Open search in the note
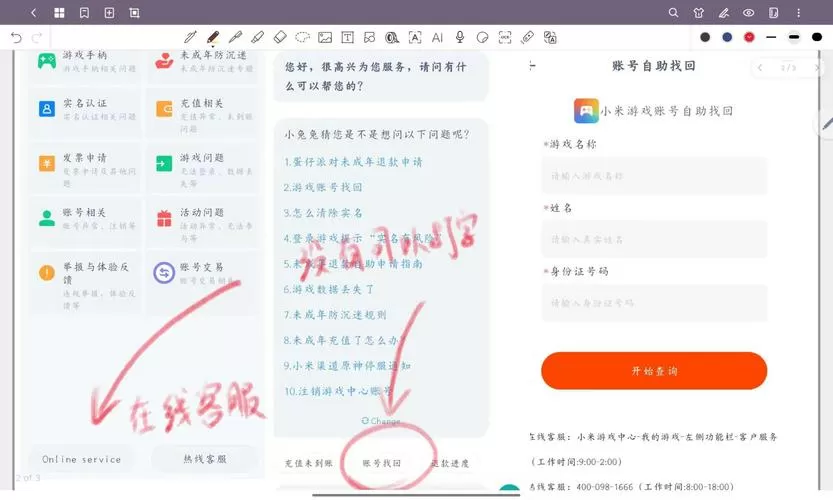 (x=673, y=13)
